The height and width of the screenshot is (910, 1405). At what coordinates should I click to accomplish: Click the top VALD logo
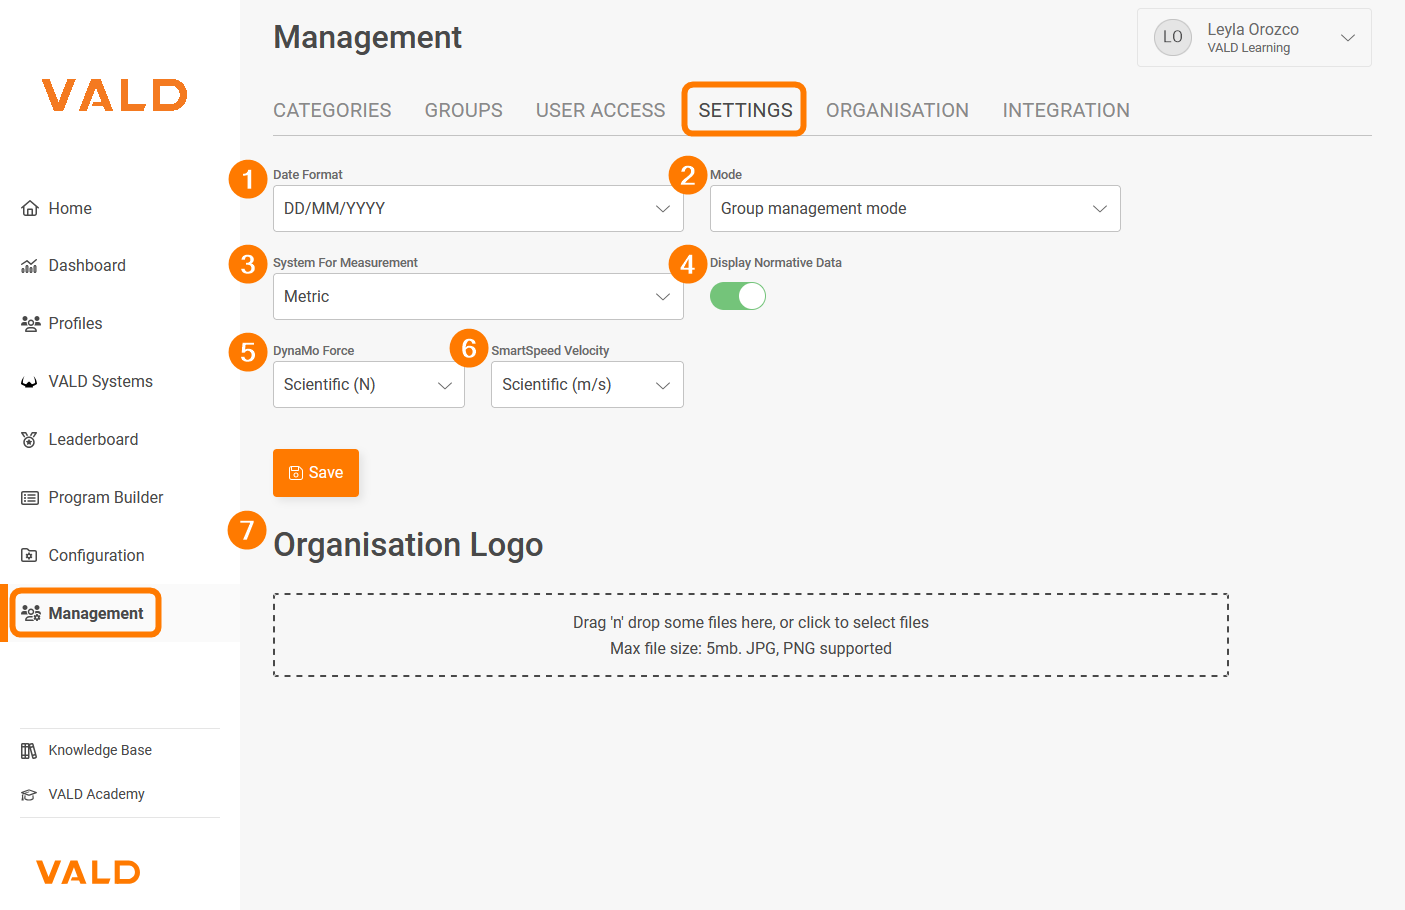(x=115, y=95)
